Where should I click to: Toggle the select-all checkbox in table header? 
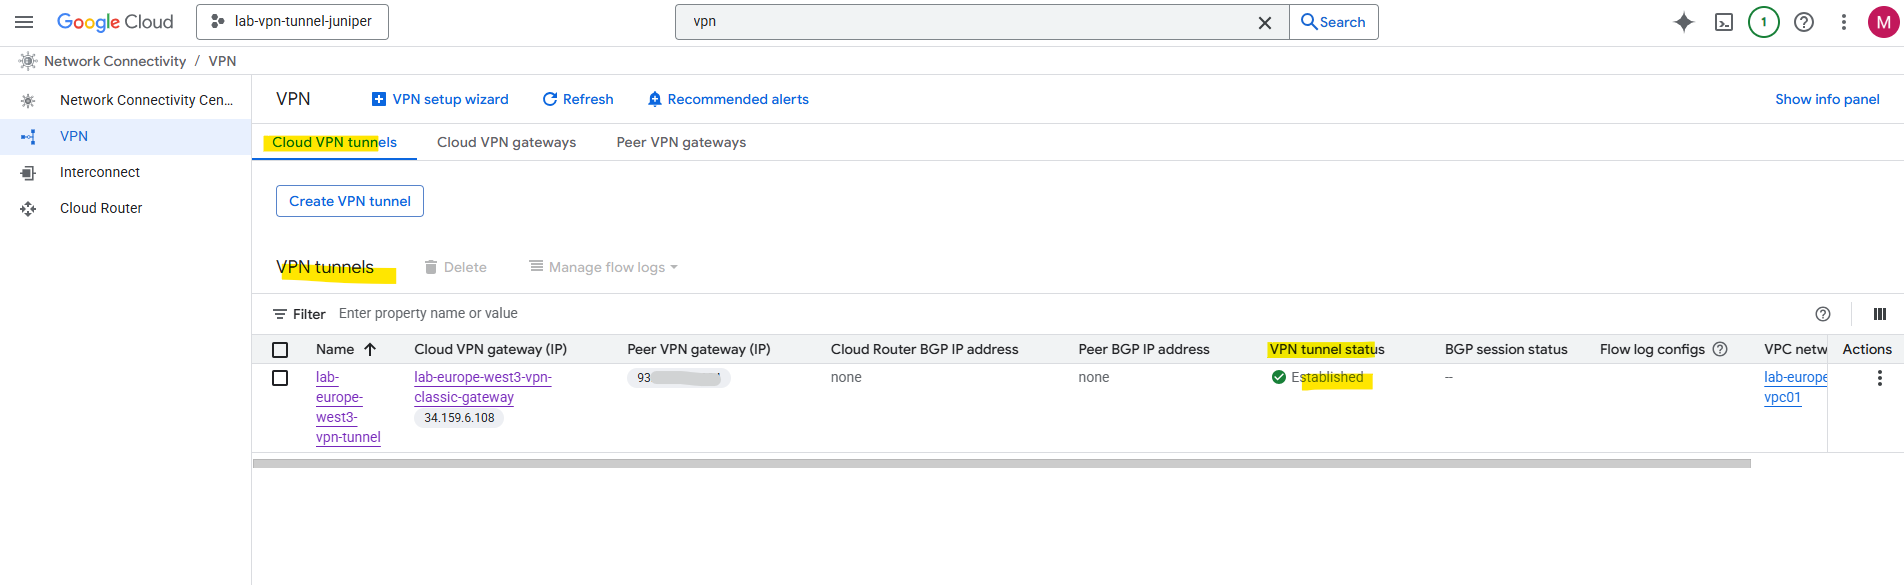pyautogui.click(x=280, y=350)
